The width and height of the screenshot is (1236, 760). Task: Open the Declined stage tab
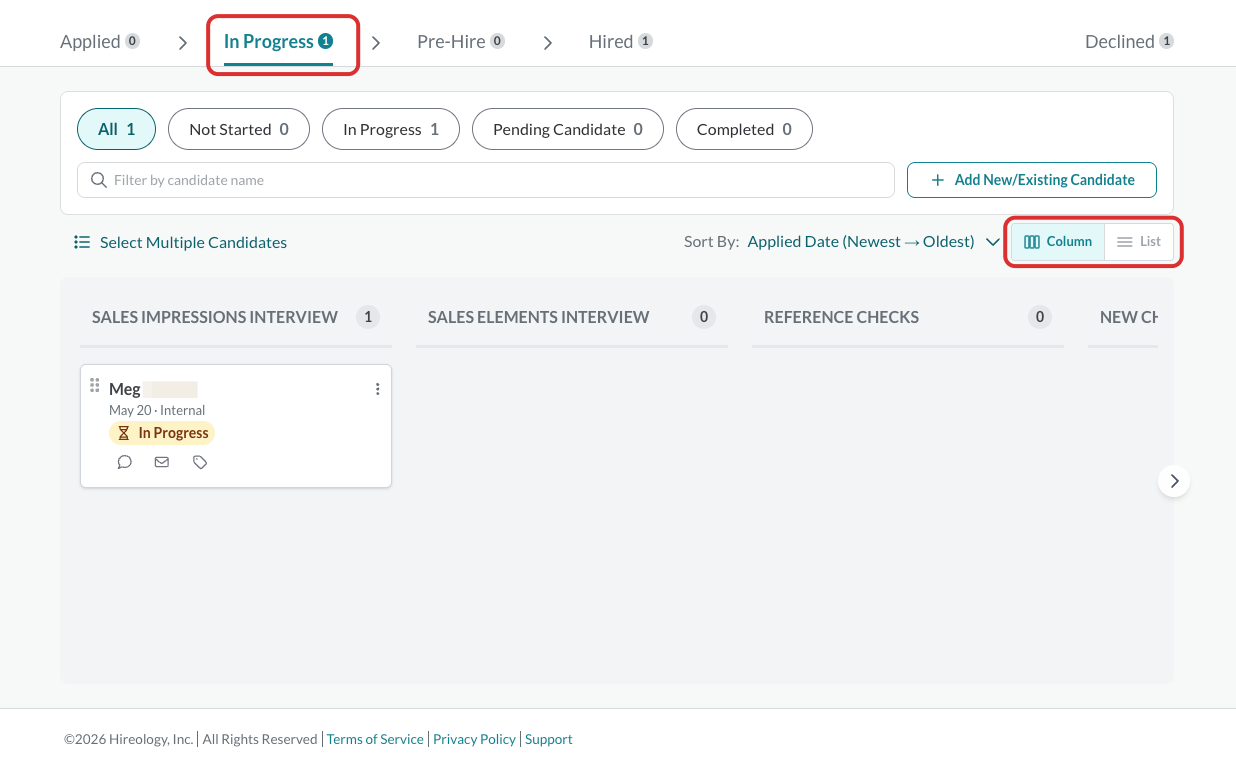pos(1129,41)
